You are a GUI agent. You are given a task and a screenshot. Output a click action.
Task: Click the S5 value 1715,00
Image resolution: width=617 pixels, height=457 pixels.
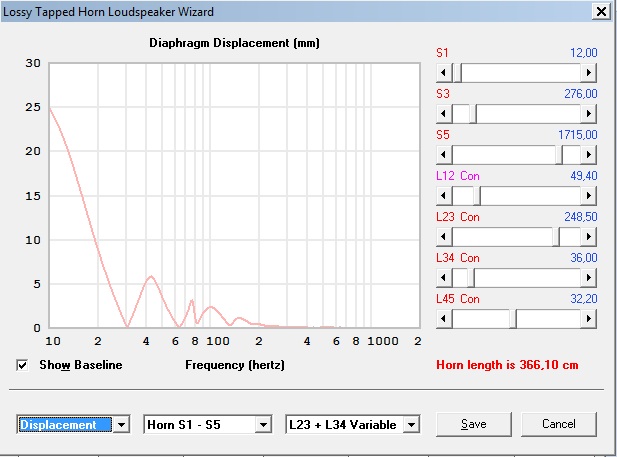[x=578, y=135]
